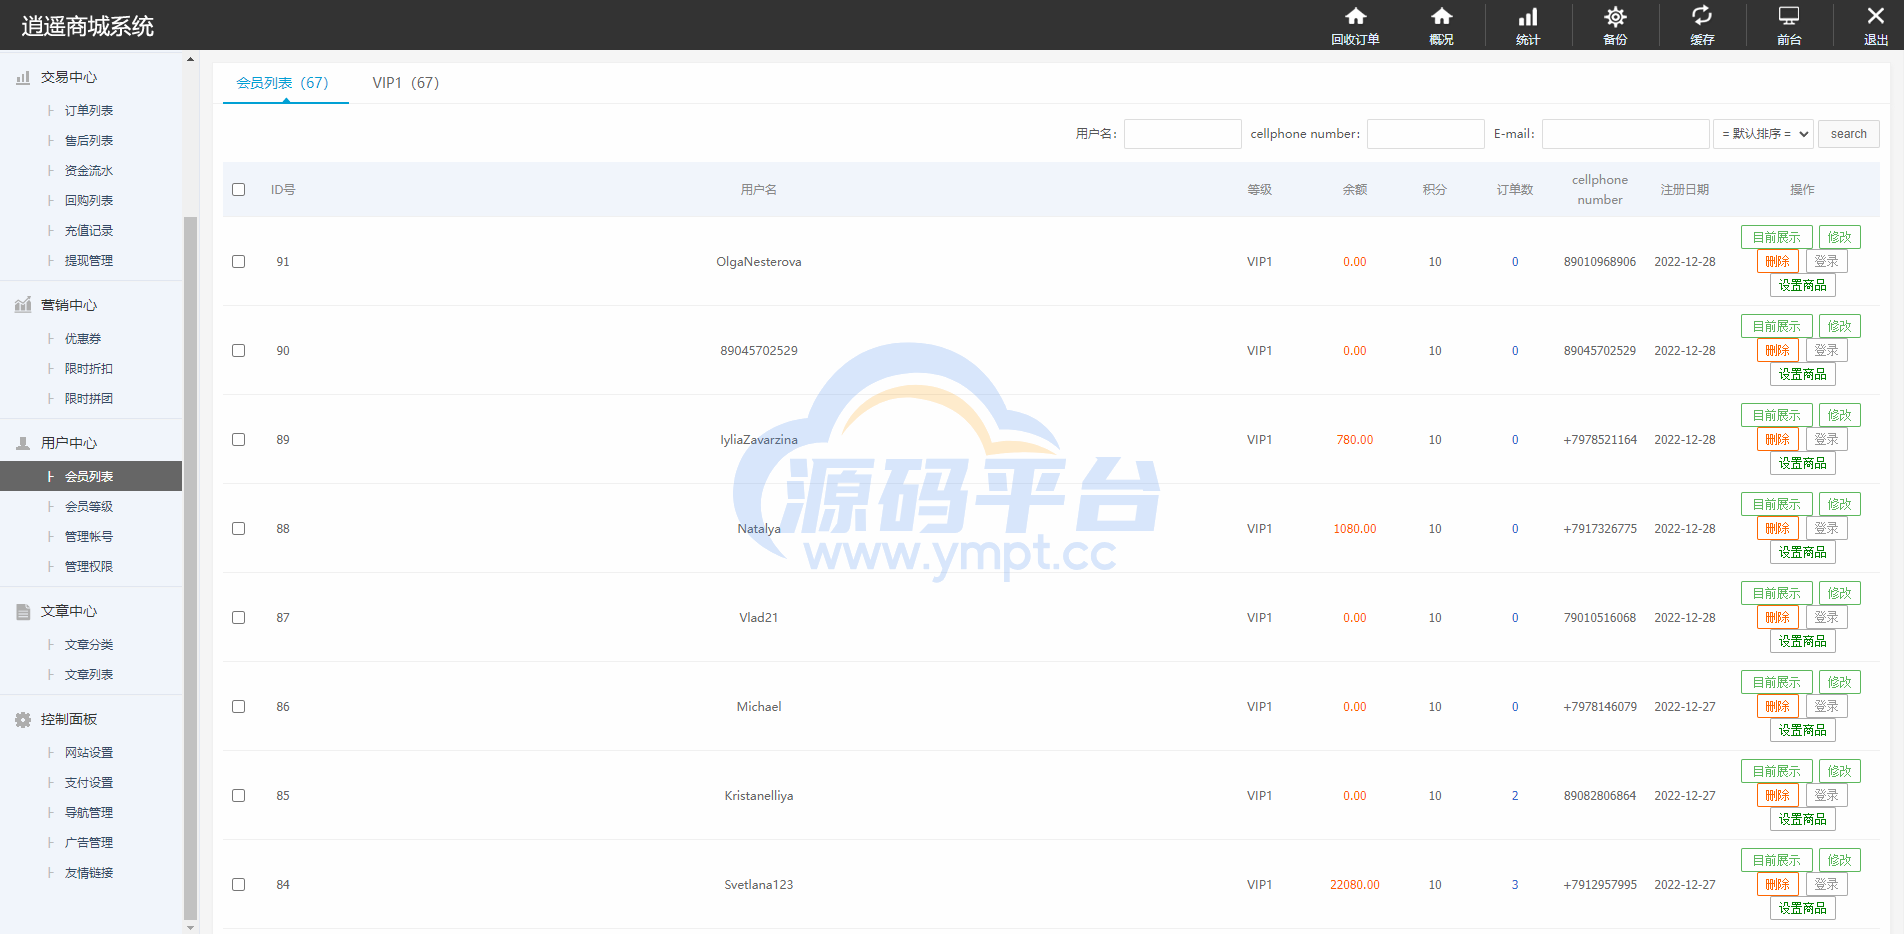Click 修改 for user ID 90
Viewport: 1904px width, 934px height.
(1839, 326)
